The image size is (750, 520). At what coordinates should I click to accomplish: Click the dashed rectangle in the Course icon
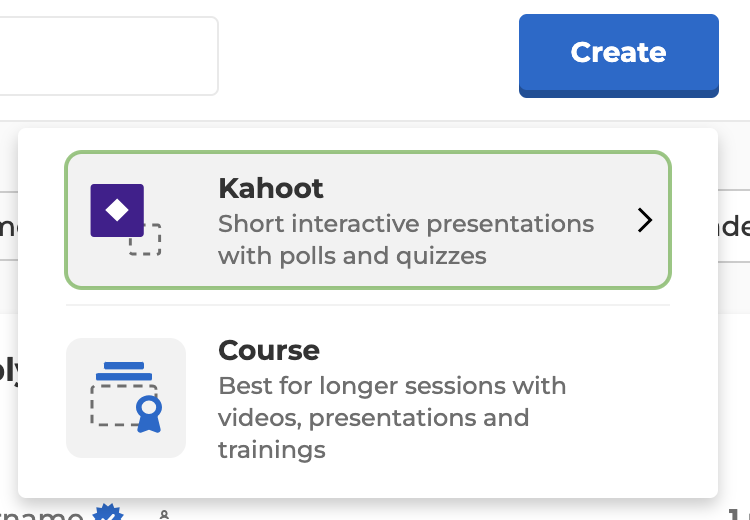(124, 405)
